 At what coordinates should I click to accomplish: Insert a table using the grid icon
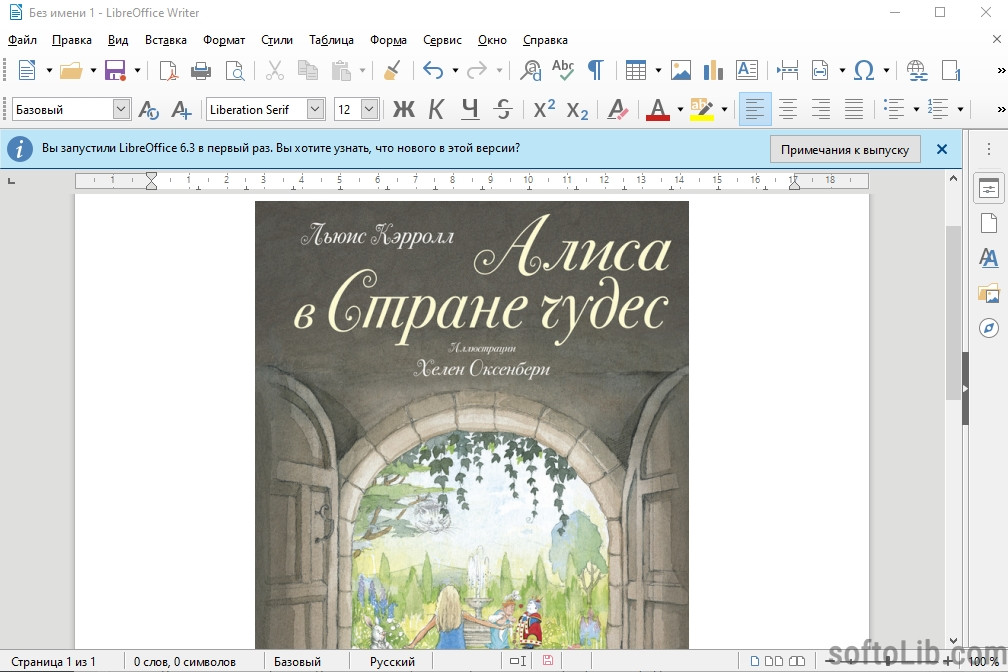pyautogui.click(x=636, y=70)
